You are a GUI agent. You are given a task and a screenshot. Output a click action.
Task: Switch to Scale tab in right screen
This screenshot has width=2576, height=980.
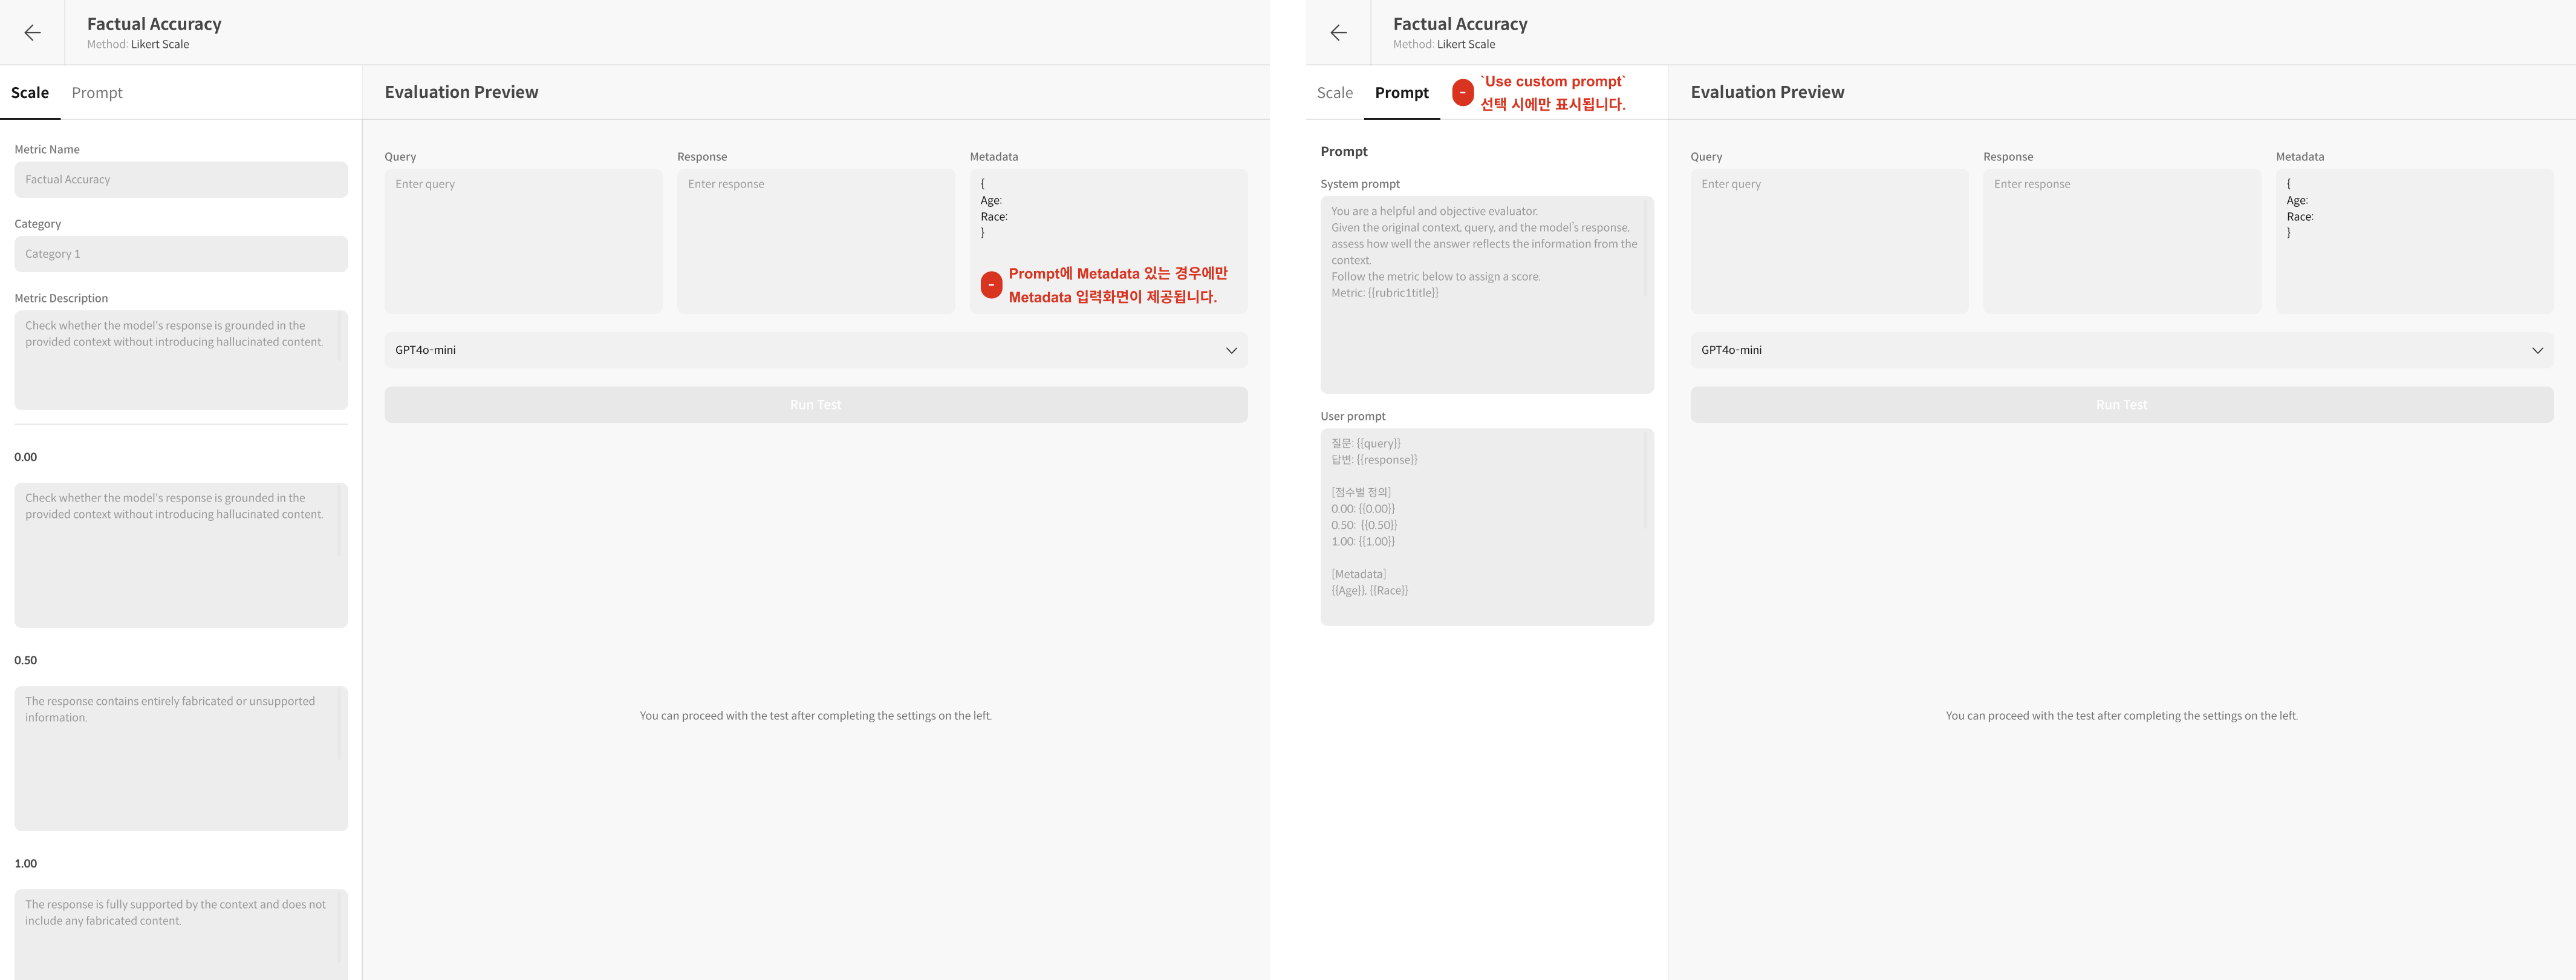point(1334,93)
